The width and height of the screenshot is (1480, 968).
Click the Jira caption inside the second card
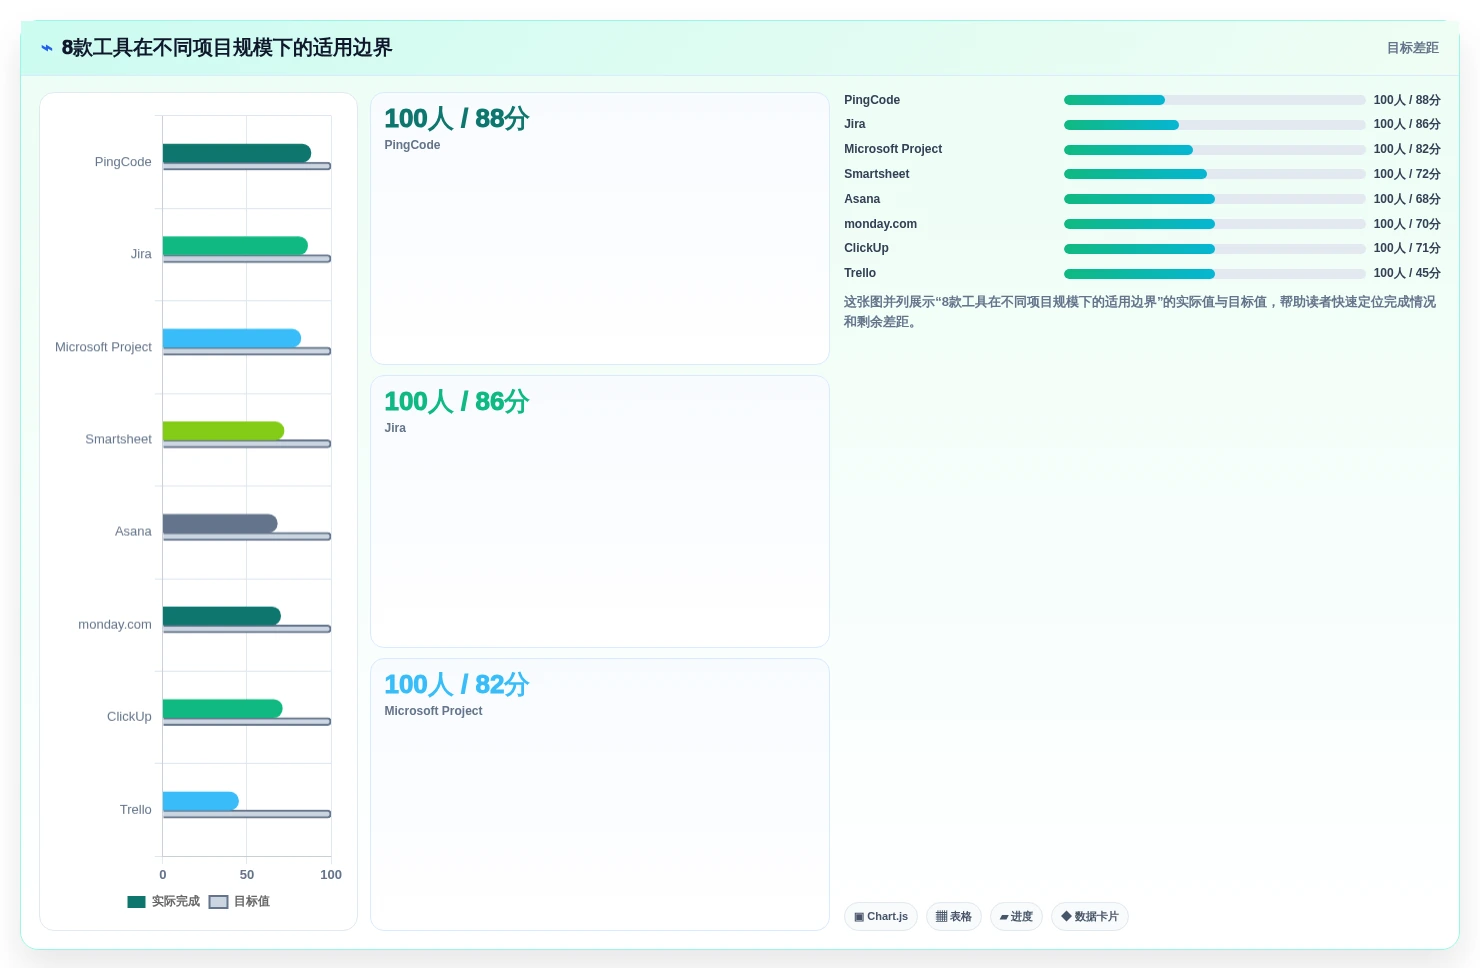(x=395, y=428)
